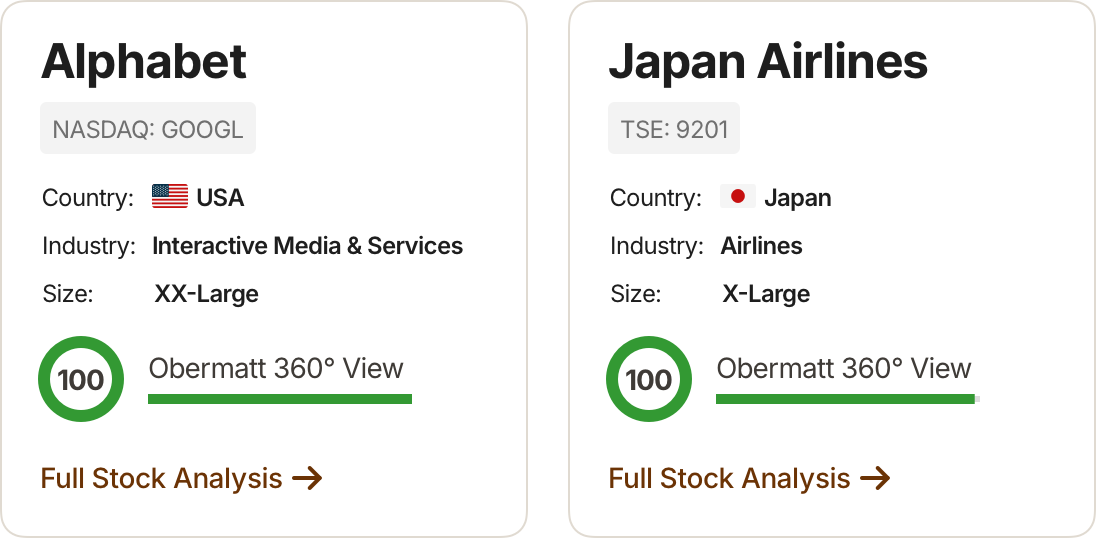The width and height of the screenshot is (1096, 538).
Task: Open Alphabet's Full Stock Analysis link
Action: pyautogui.click(x=182, y=479)
